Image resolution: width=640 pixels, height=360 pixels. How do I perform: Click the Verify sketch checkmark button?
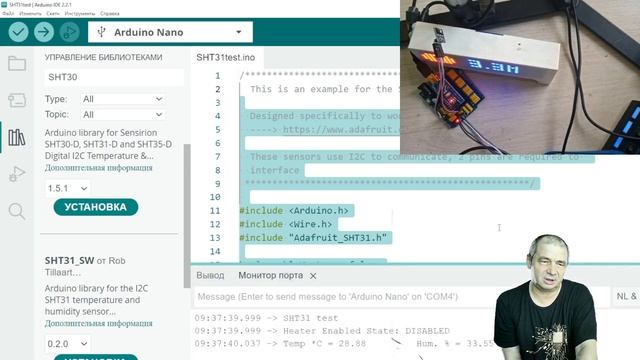click(18, 32)
